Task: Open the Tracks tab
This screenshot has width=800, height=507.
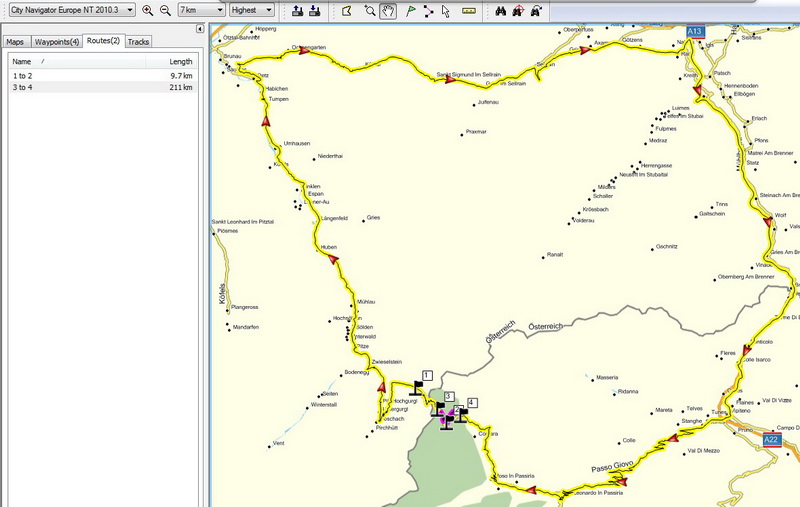Action: click(138, 41)
